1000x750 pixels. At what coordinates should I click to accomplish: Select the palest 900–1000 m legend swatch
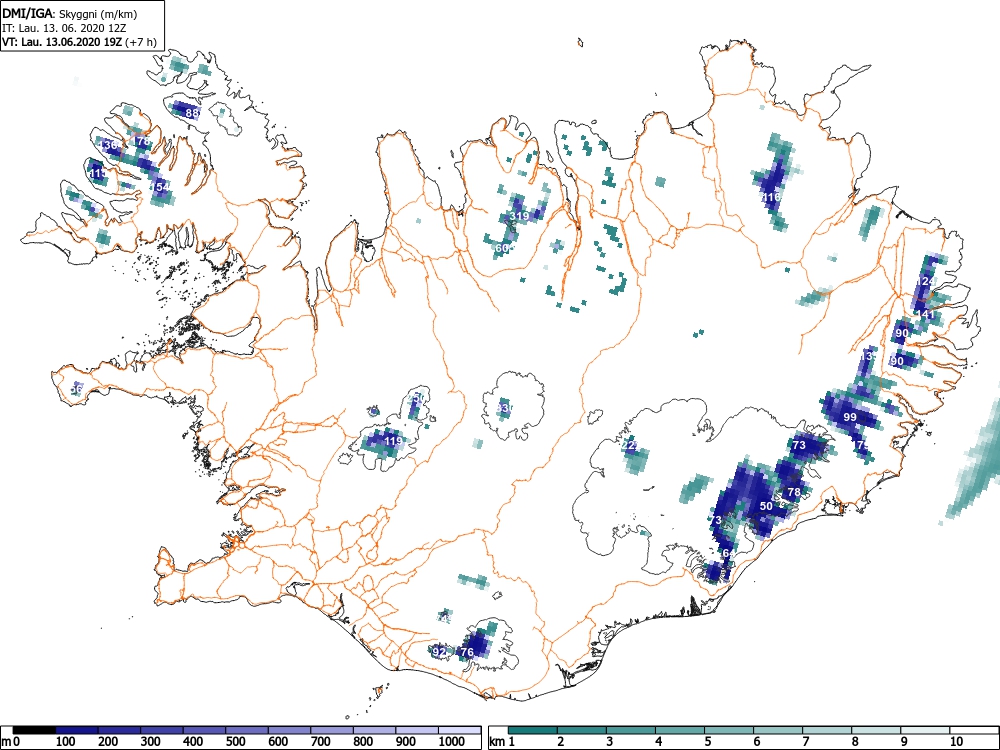click(417, 730)
